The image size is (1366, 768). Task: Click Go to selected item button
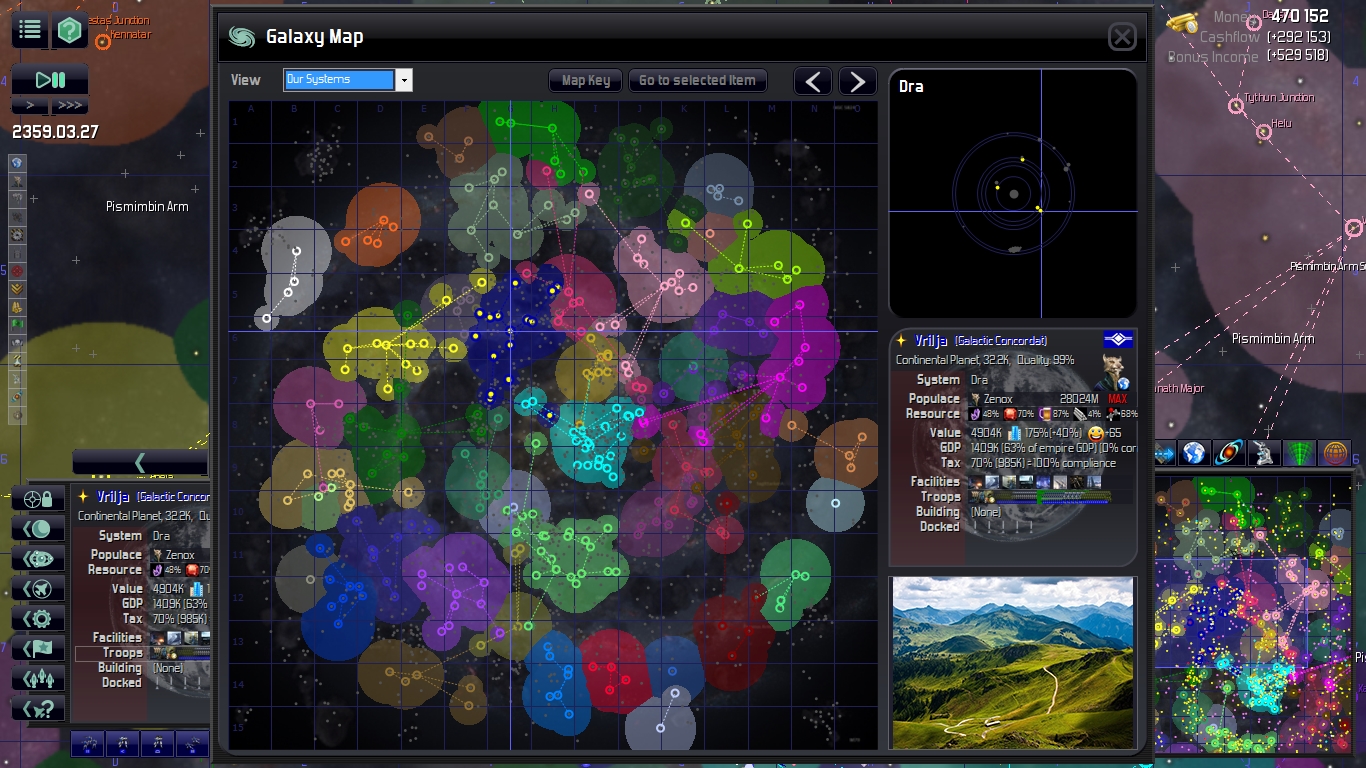point(698,81)
